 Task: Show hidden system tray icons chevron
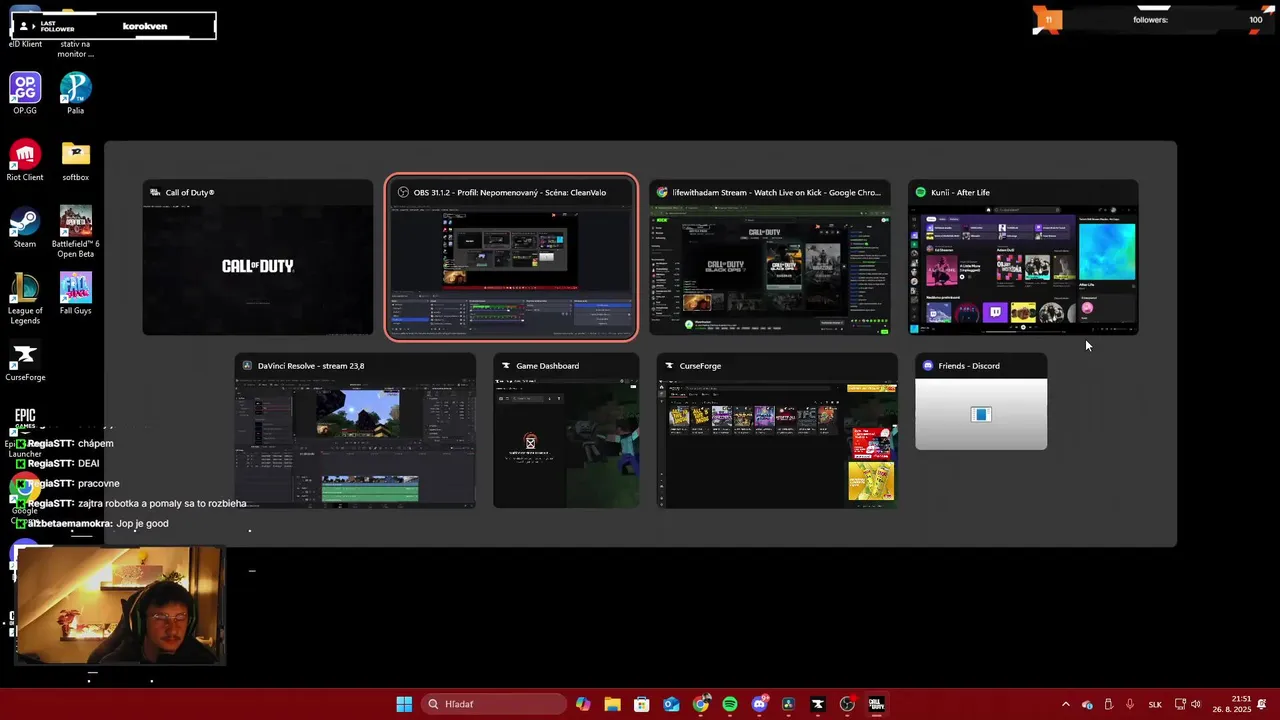pos(1065,704)
